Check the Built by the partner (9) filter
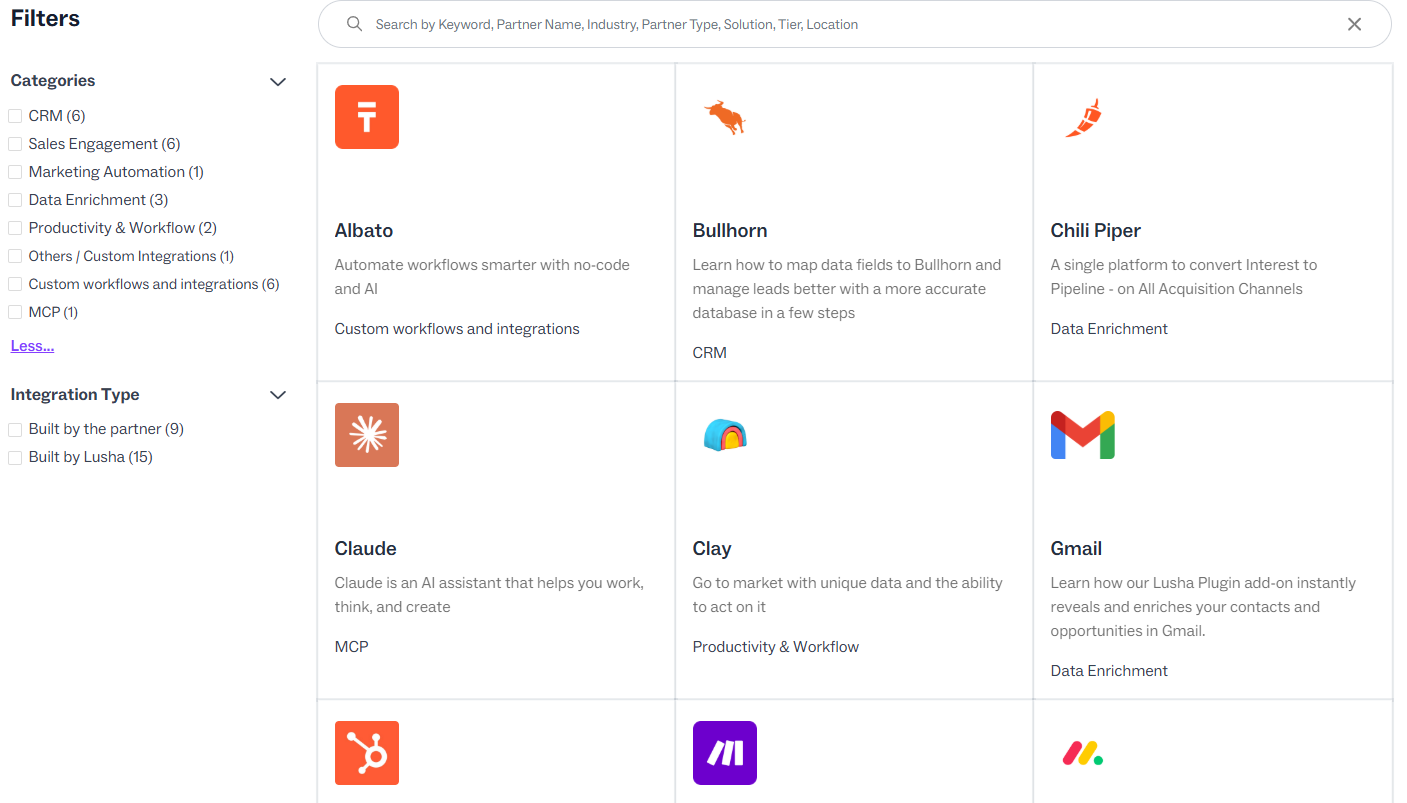 coord(15,429)
